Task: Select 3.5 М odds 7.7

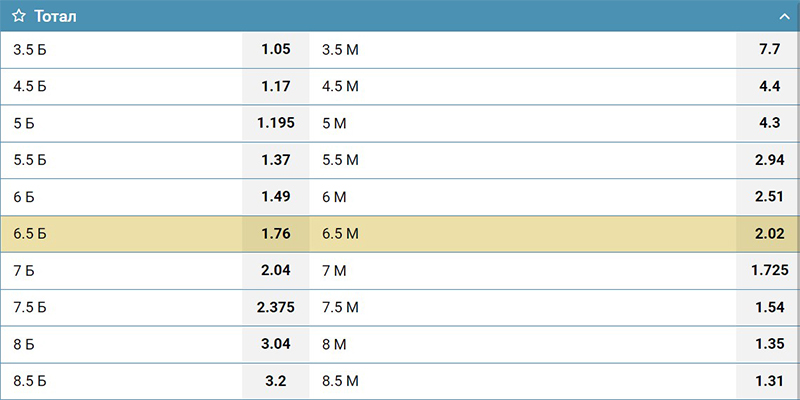Action: point(768,50)
